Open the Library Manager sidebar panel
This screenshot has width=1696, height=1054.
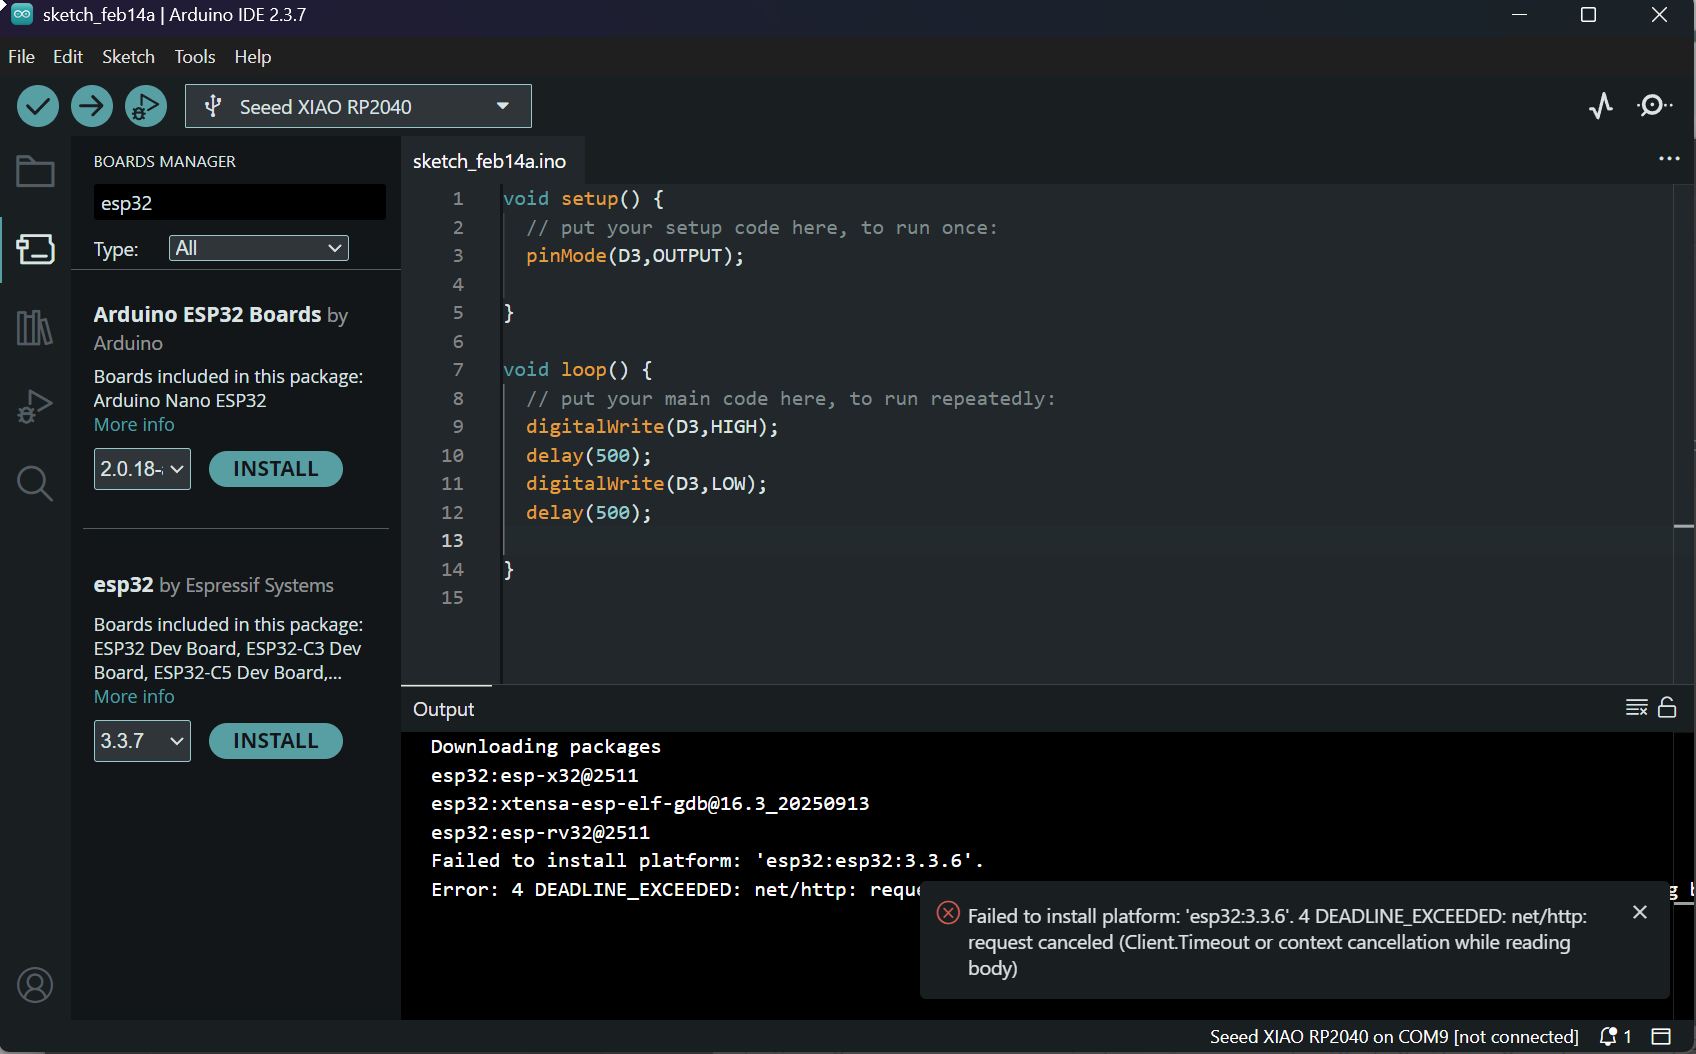35,327
